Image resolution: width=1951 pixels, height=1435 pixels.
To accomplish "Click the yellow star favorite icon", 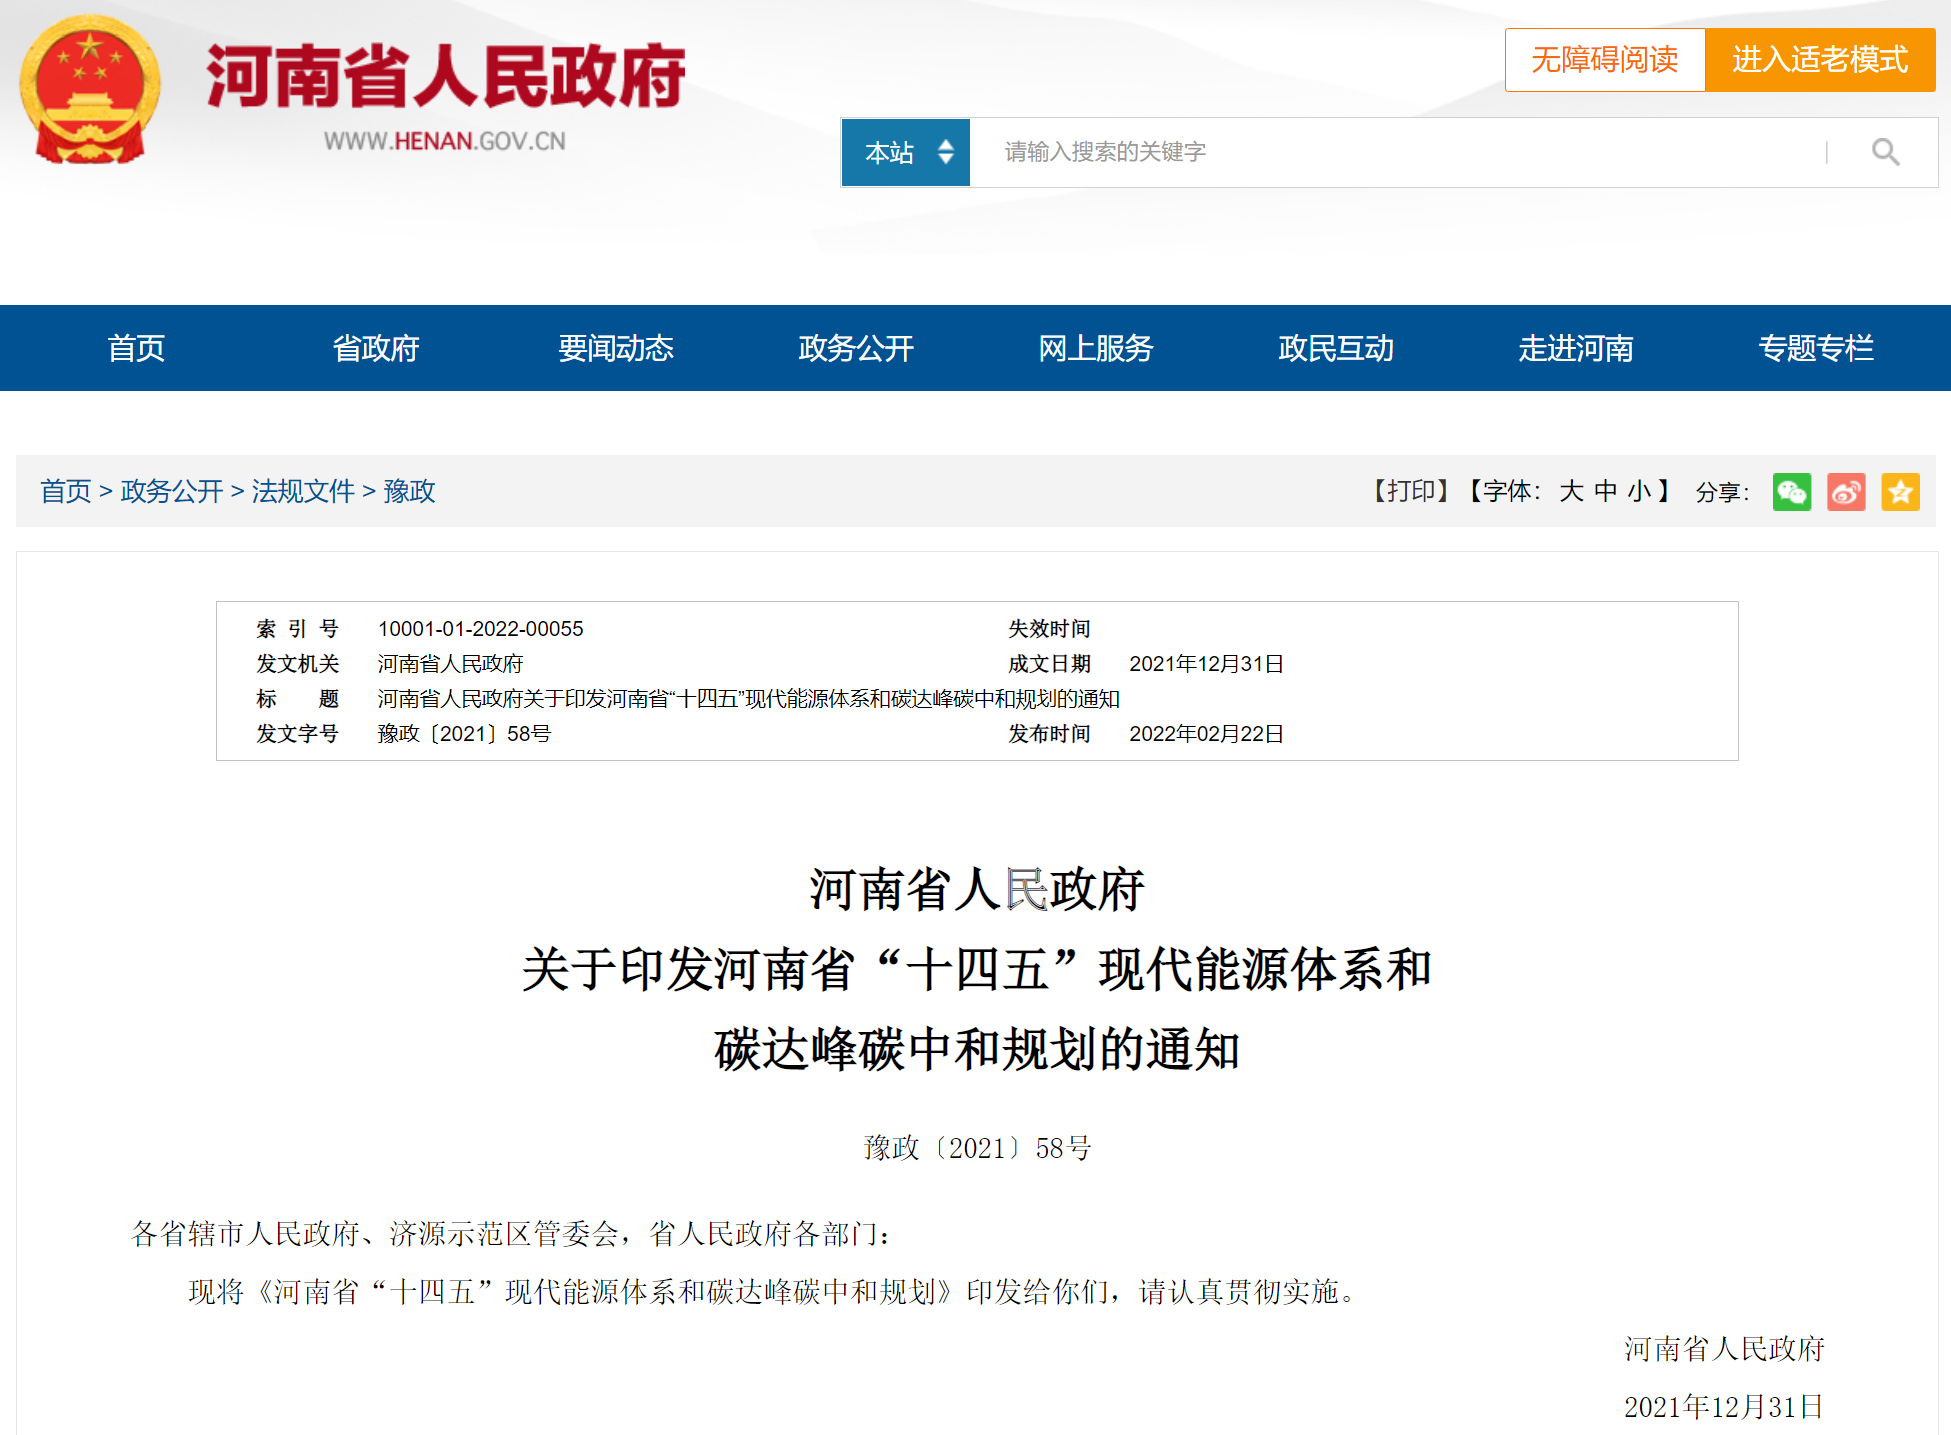I will click(x=1899, y=491).
